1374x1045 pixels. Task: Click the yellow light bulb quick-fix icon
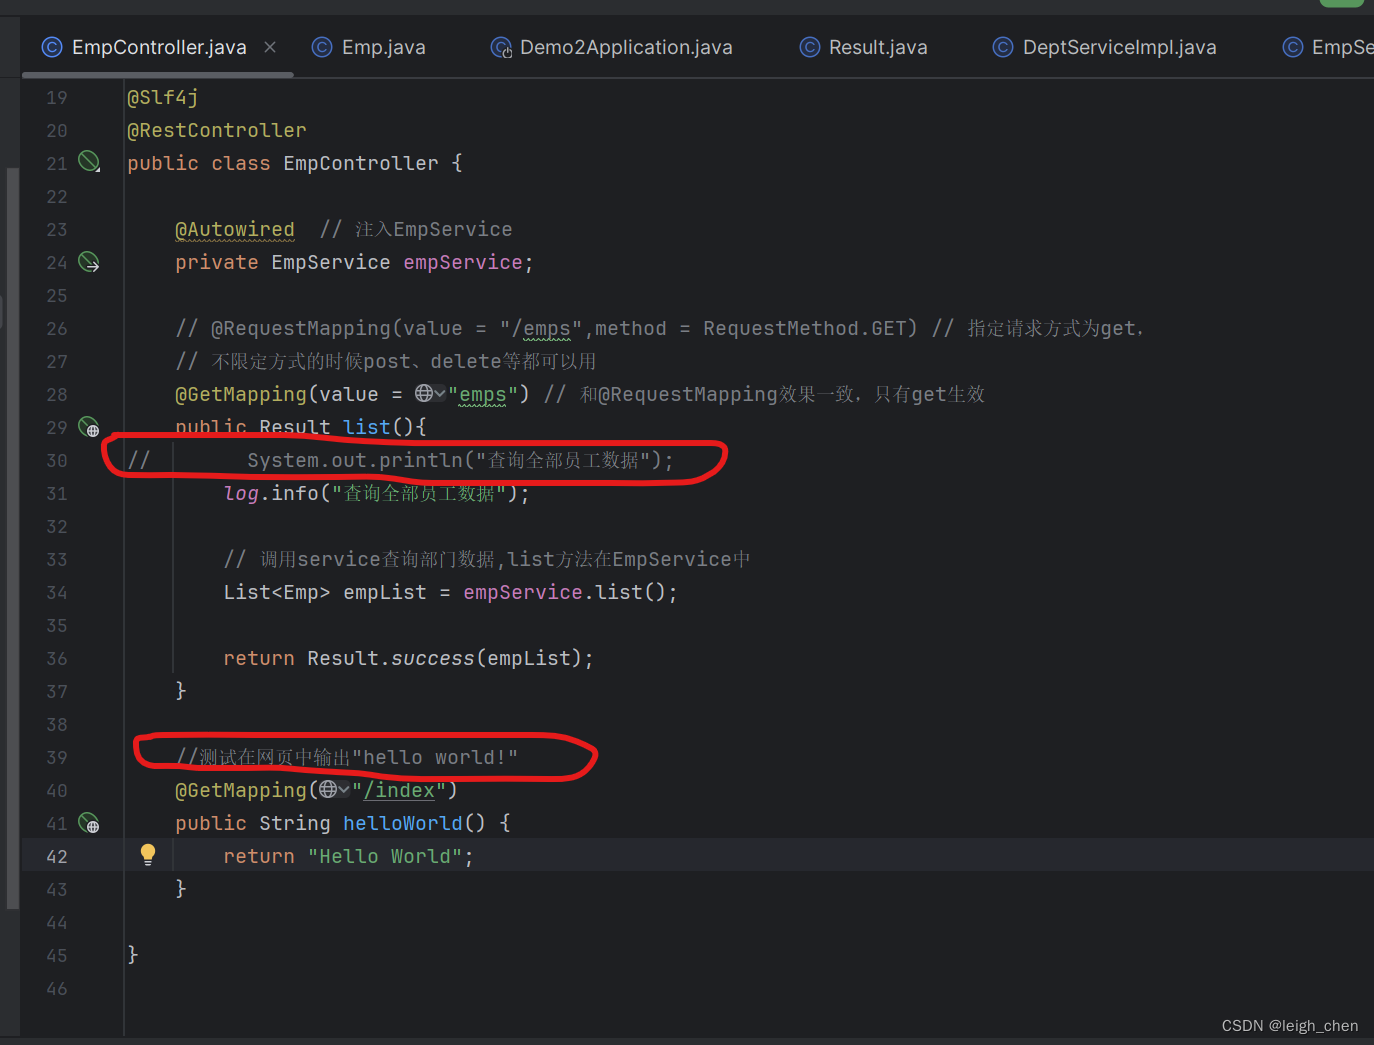click(148, 854)
